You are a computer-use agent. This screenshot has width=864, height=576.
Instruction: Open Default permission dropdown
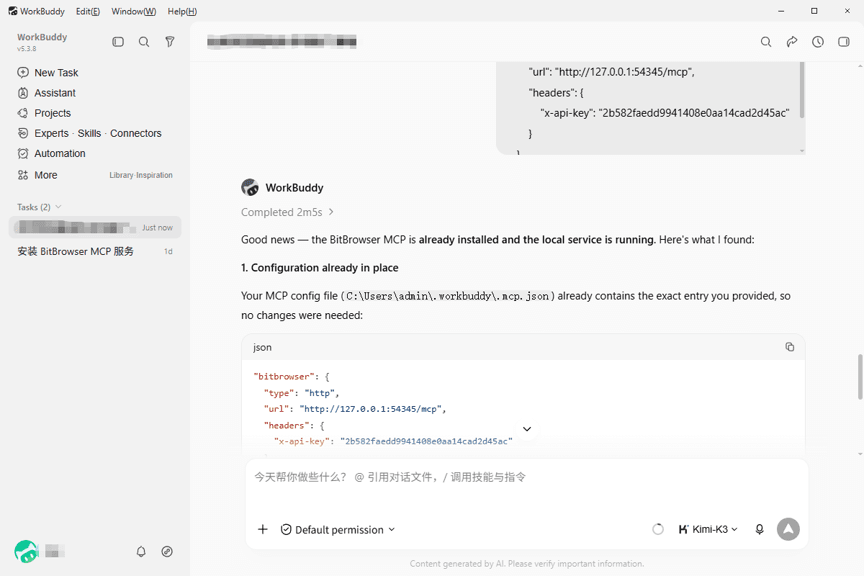tap(338, 530)
